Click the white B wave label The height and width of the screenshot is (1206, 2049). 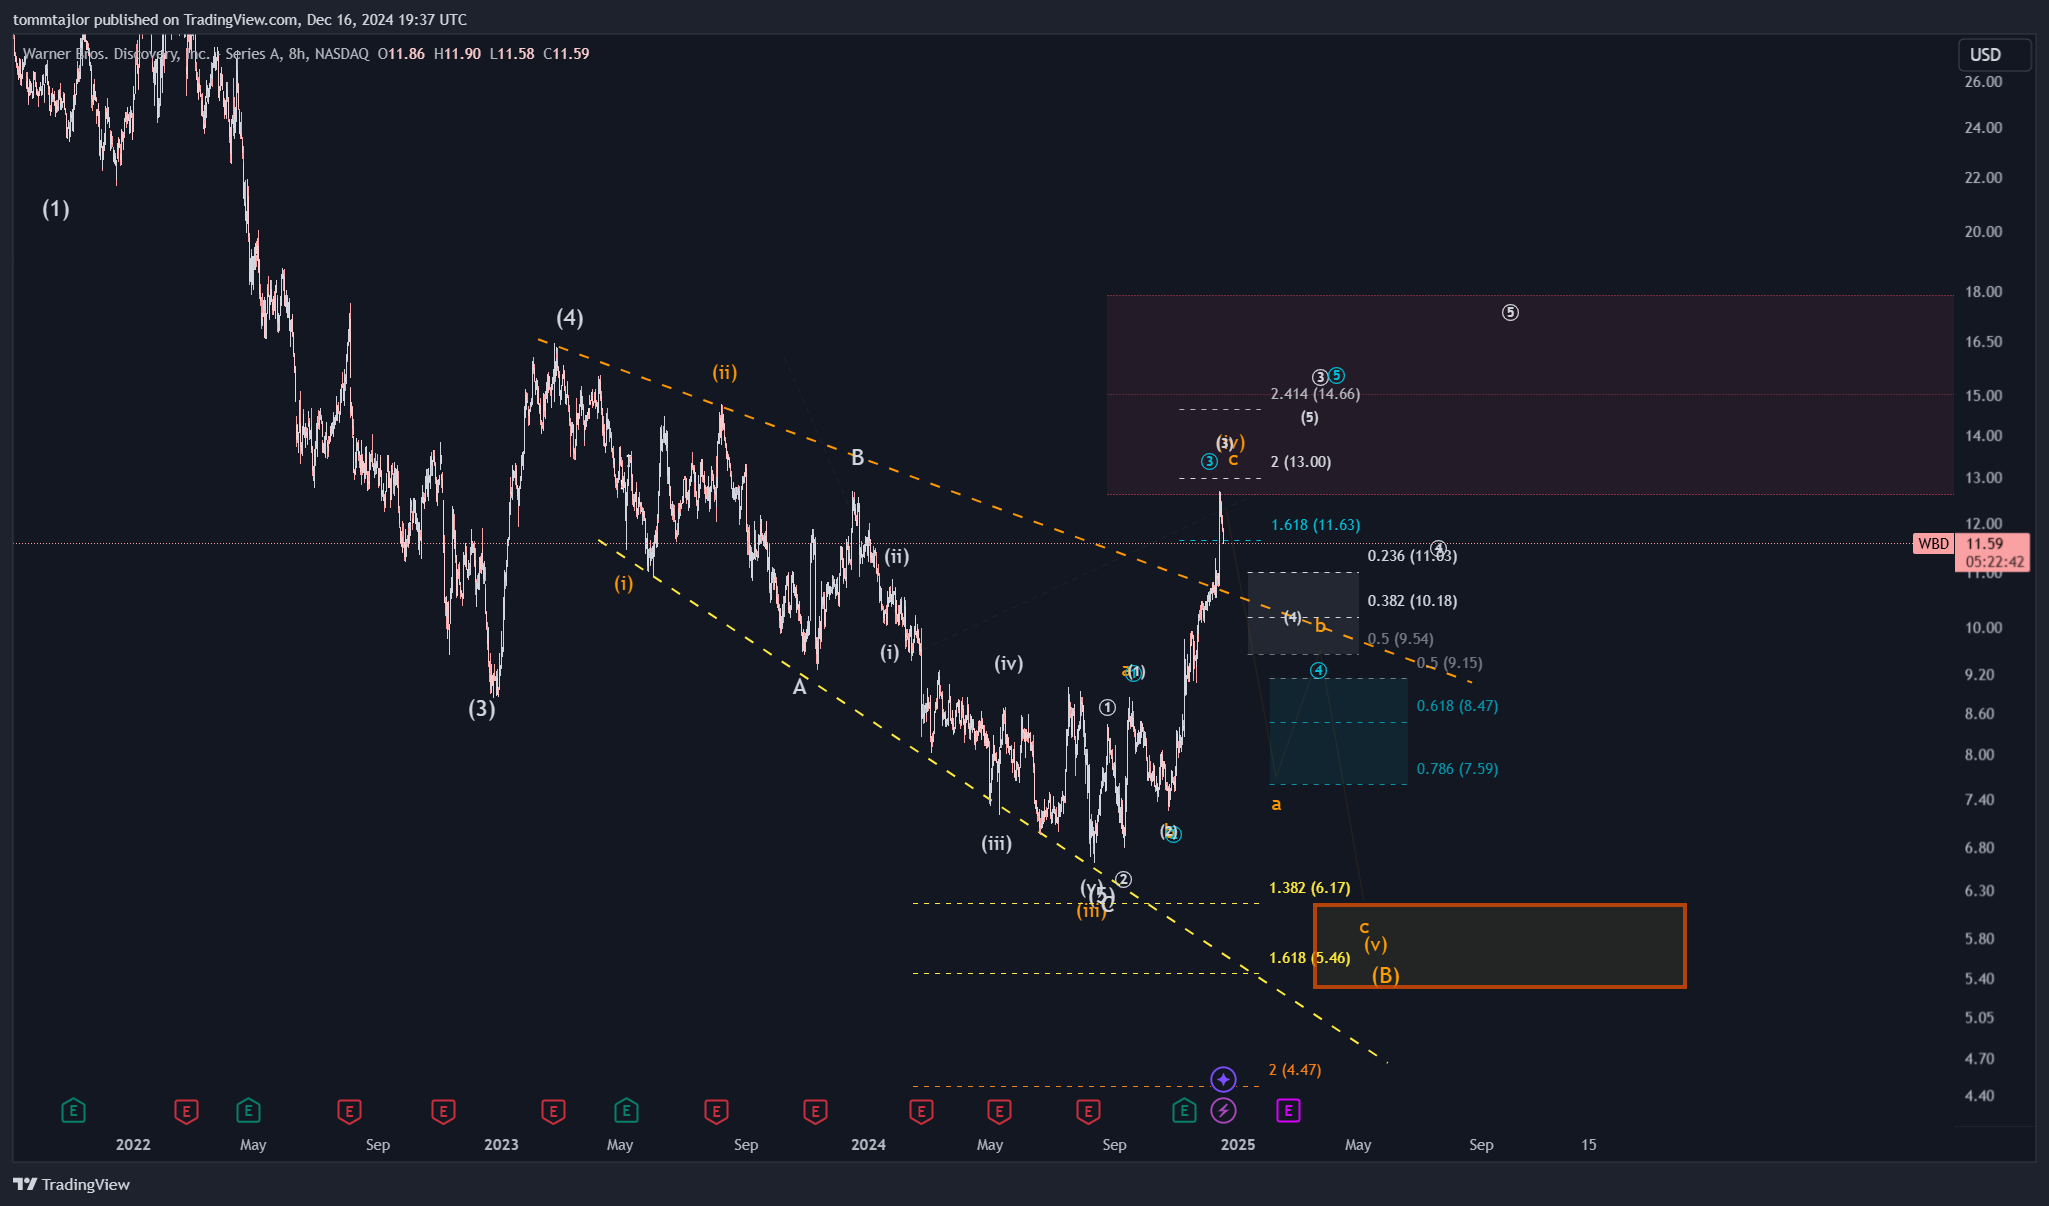tap(857, 458)
